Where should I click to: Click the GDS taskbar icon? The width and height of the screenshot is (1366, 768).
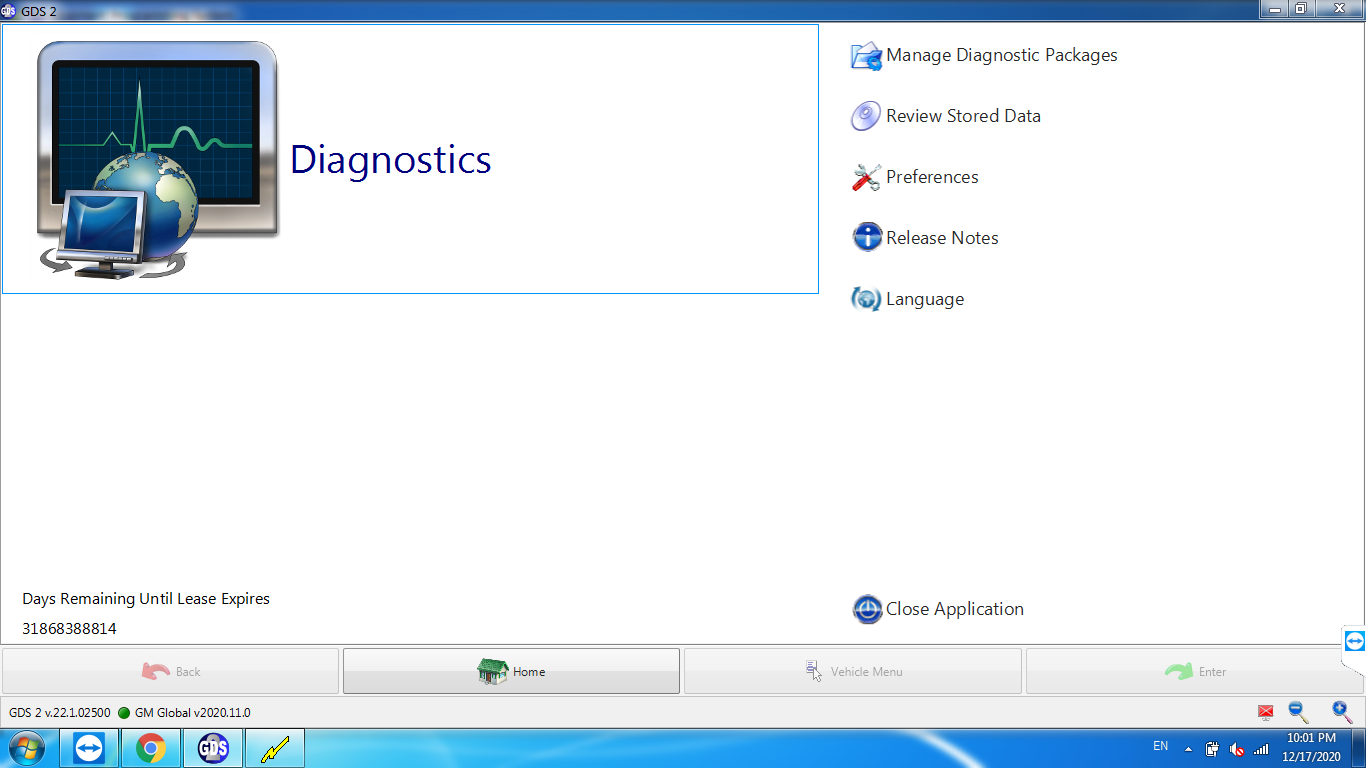(213, 748)
